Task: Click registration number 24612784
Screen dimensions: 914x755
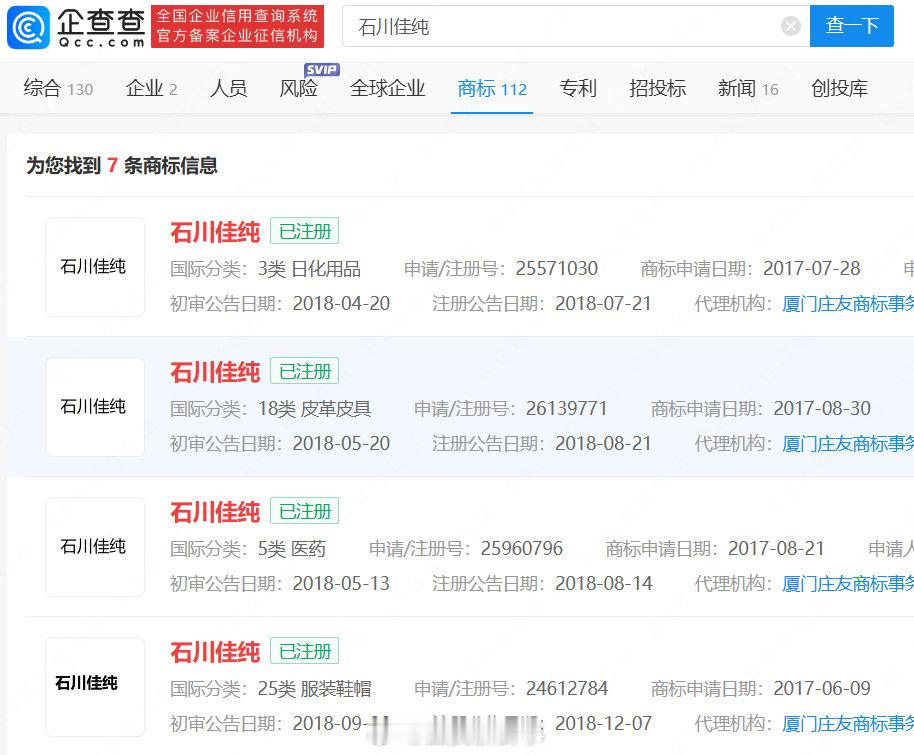Action: (x=567, y=688)
